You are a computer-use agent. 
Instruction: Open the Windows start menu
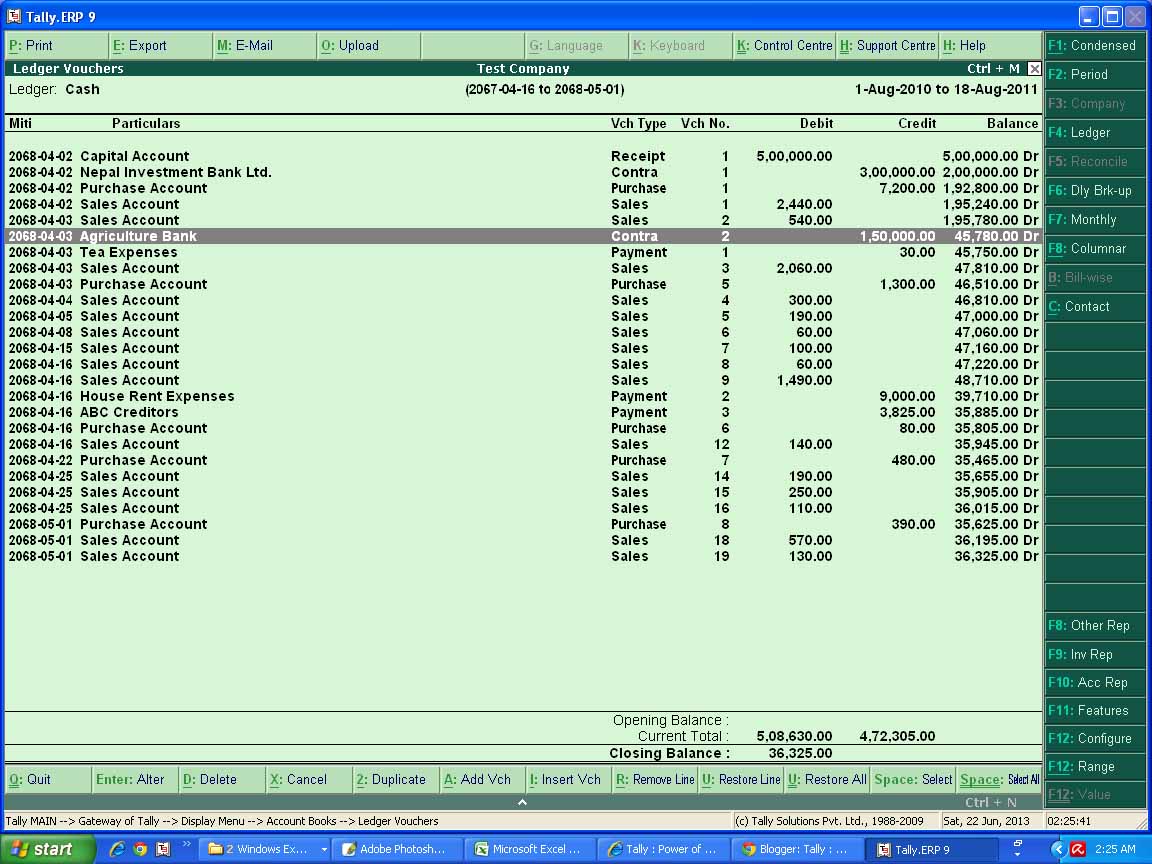[x=48, y=849]
